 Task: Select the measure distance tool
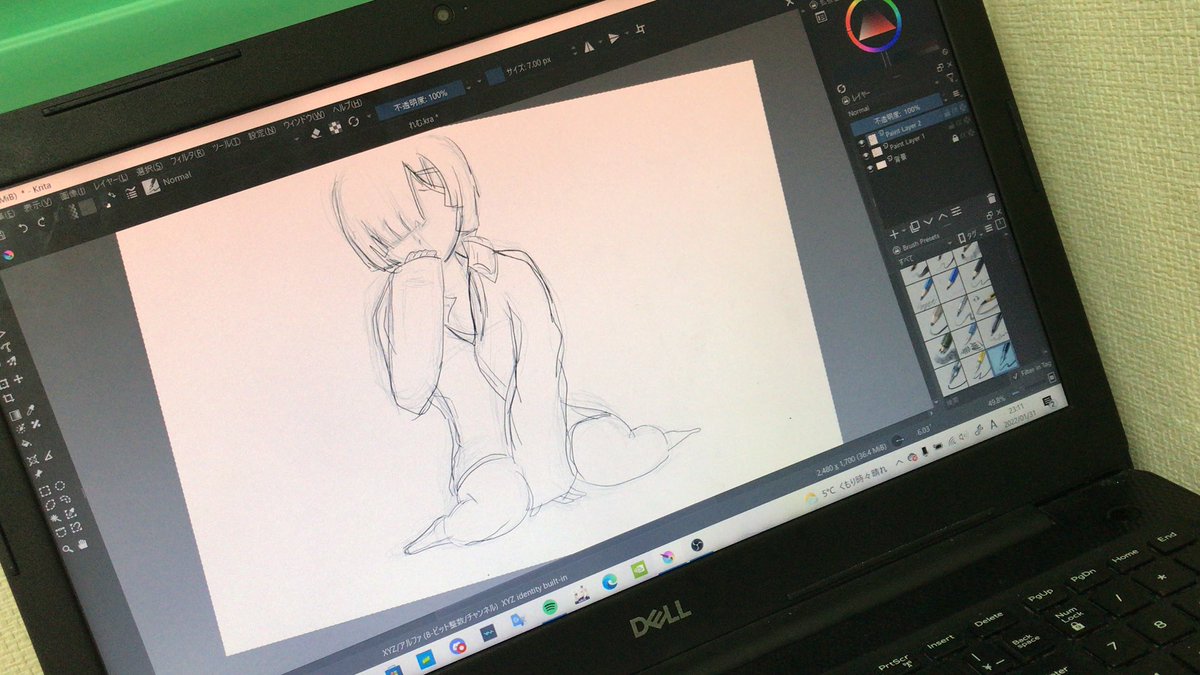point(47,458)
